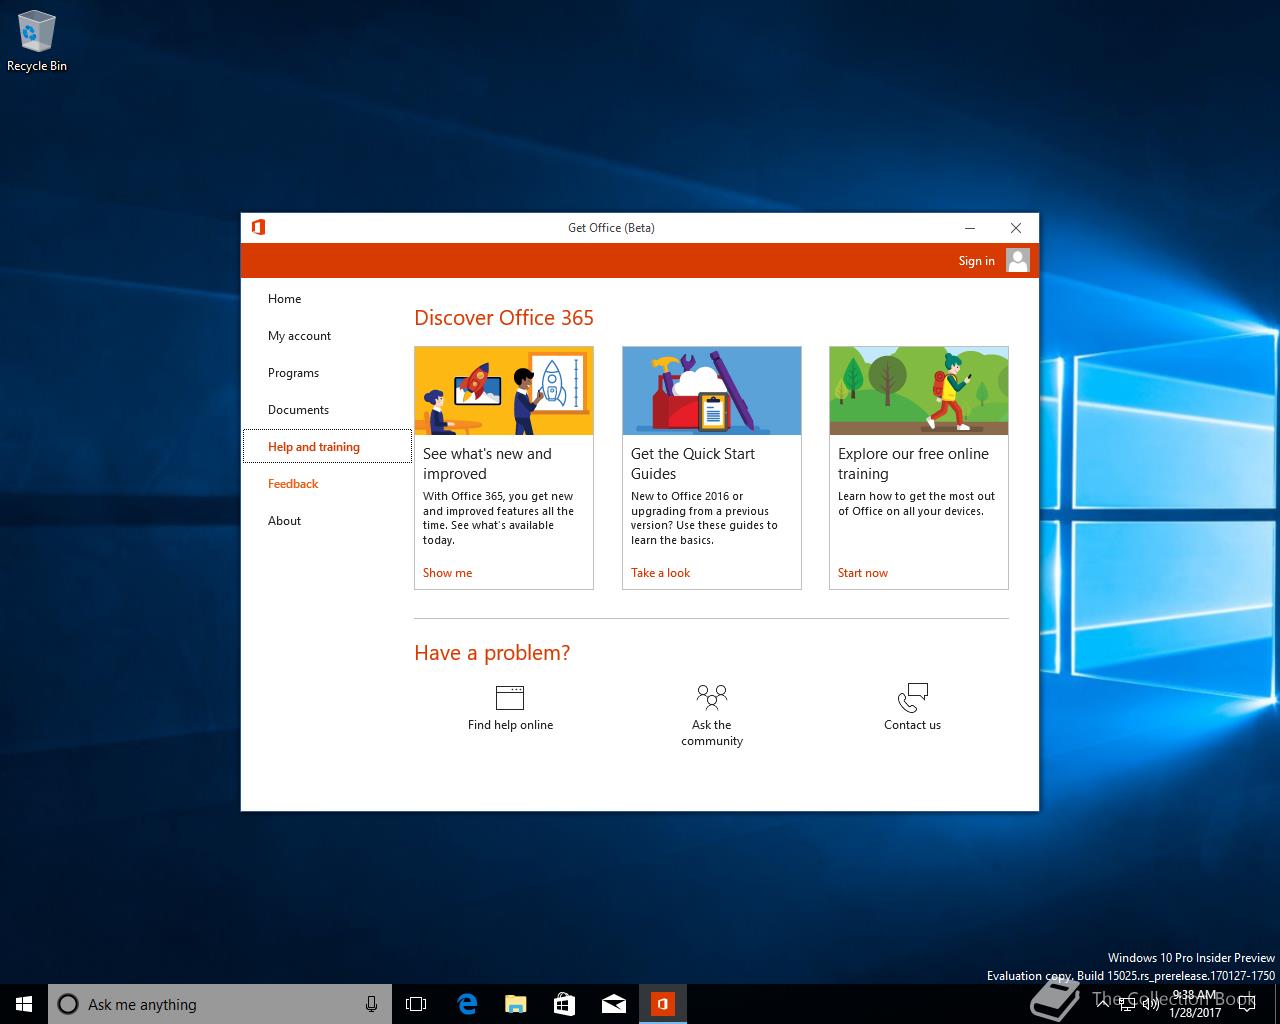Launch Microsoft Edge from the taskbar
The width and height of the screenshot is (1280, 1024).
466,1004
